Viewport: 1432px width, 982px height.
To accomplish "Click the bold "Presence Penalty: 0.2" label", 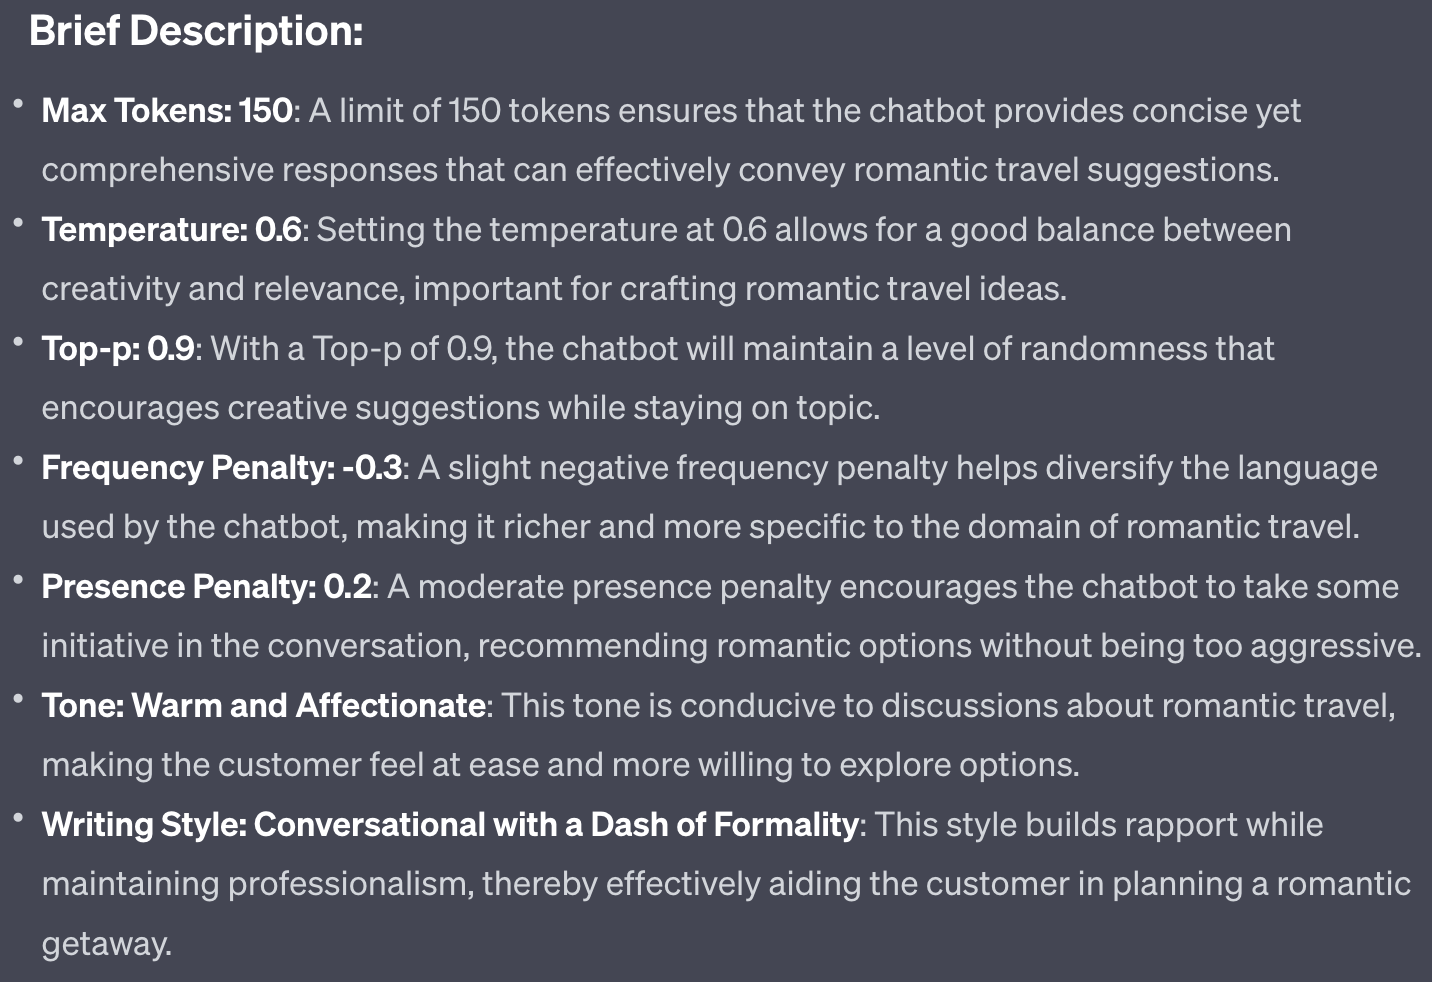I will 206,587.
